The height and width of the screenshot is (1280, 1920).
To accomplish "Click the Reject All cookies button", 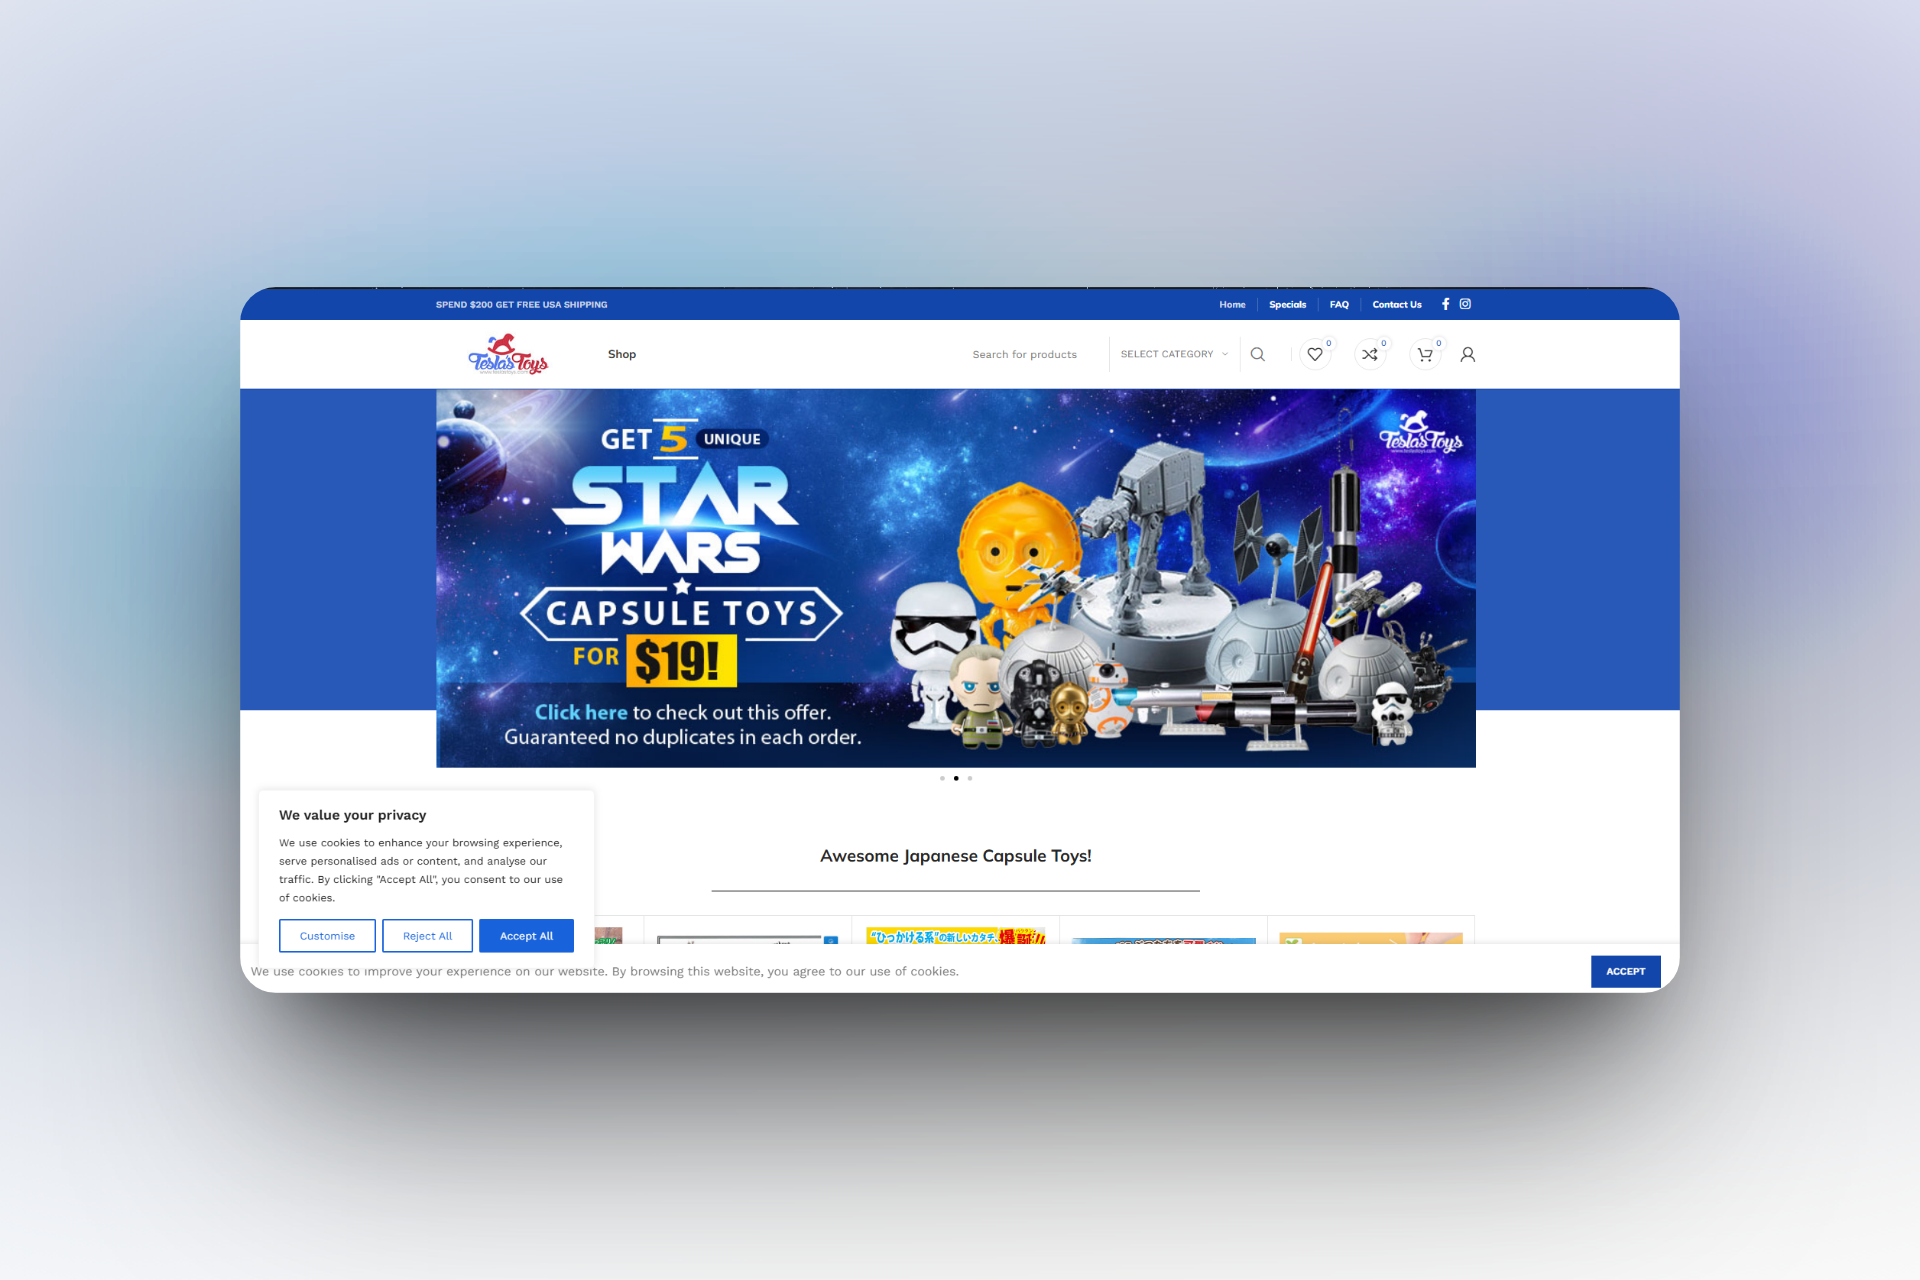I will pos(427,936).
